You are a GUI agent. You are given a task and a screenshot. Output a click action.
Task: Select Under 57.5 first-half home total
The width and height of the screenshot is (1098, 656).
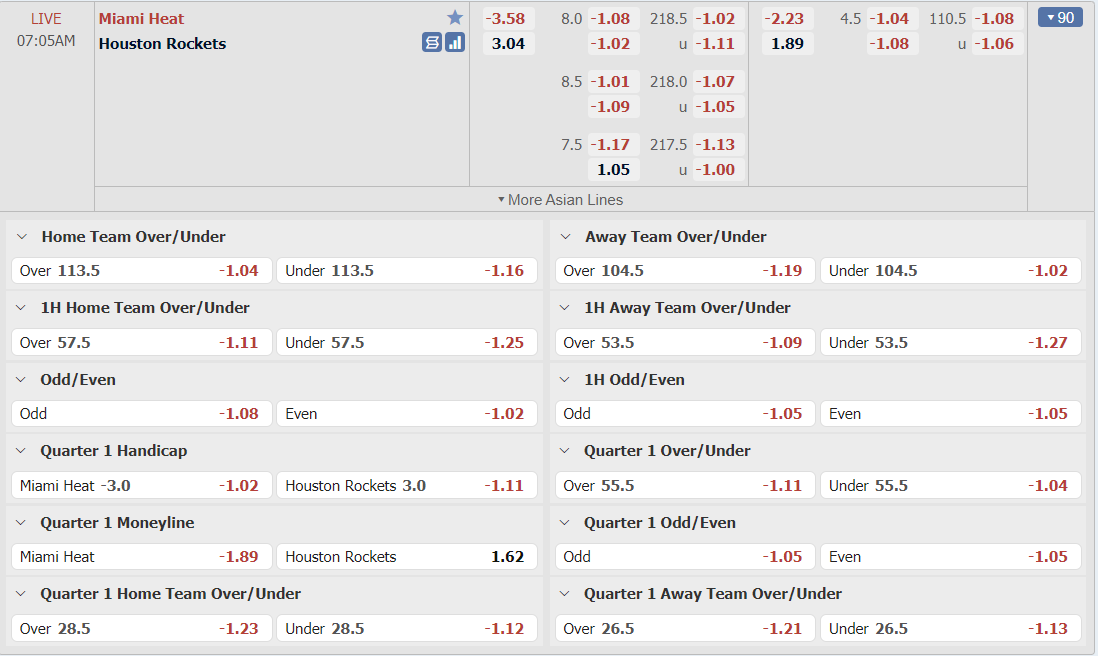coord(407,342)
